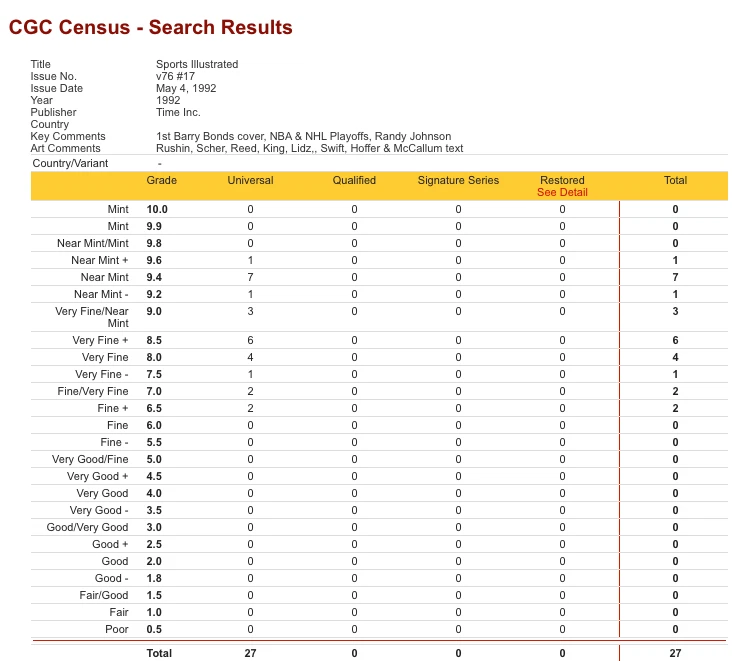Viewport: 732px width, 661px height.
Task: Click the Total label in the bottom row
Action: click(x=159, y=653)
